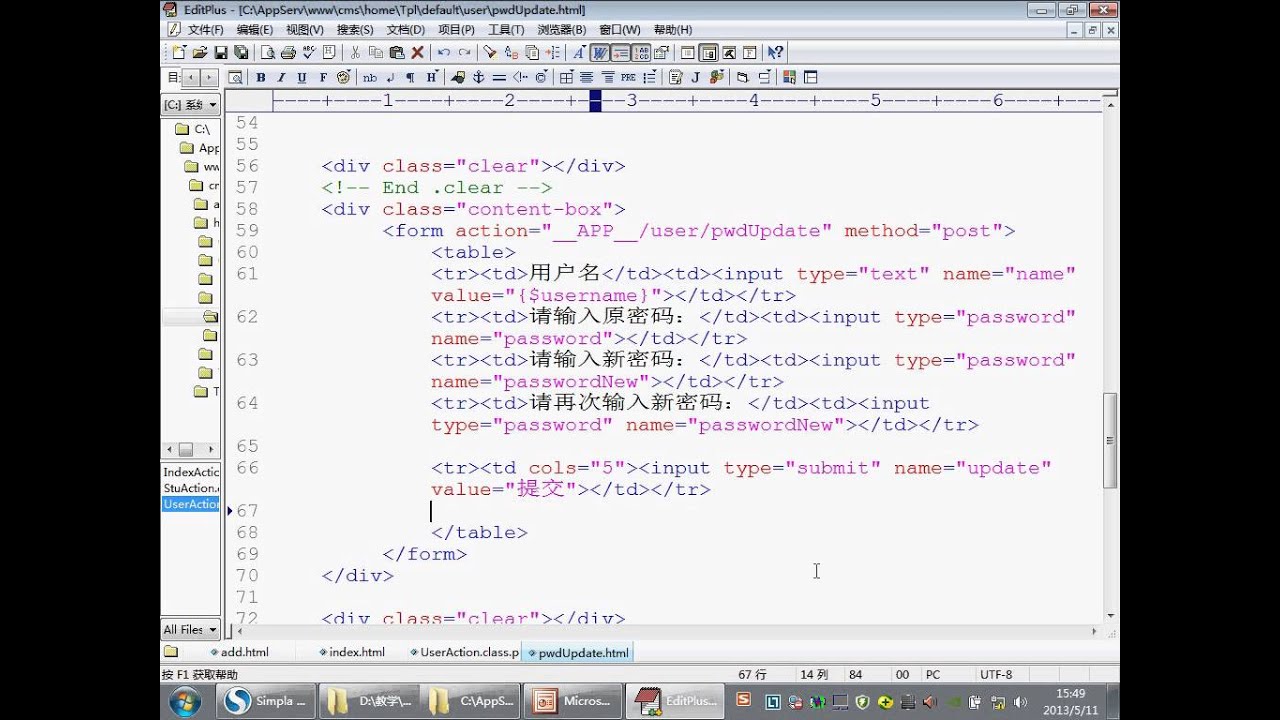Click the editor vertical scrollbar thumb
This screenshot has width=1280, height=720.
(1110, 440)
